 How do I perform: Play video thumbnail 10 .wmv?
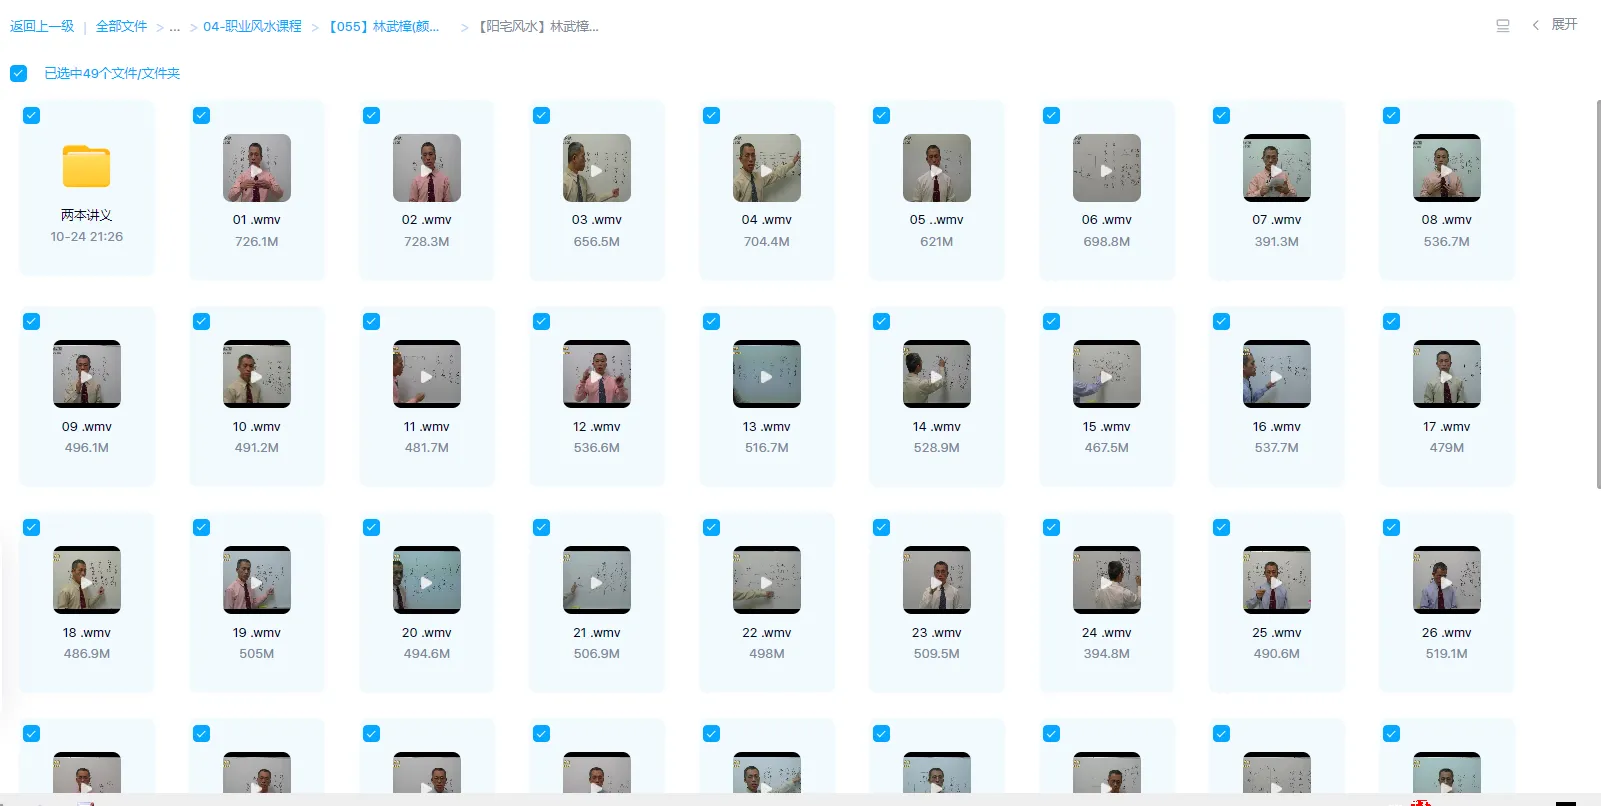coord(257,374)
